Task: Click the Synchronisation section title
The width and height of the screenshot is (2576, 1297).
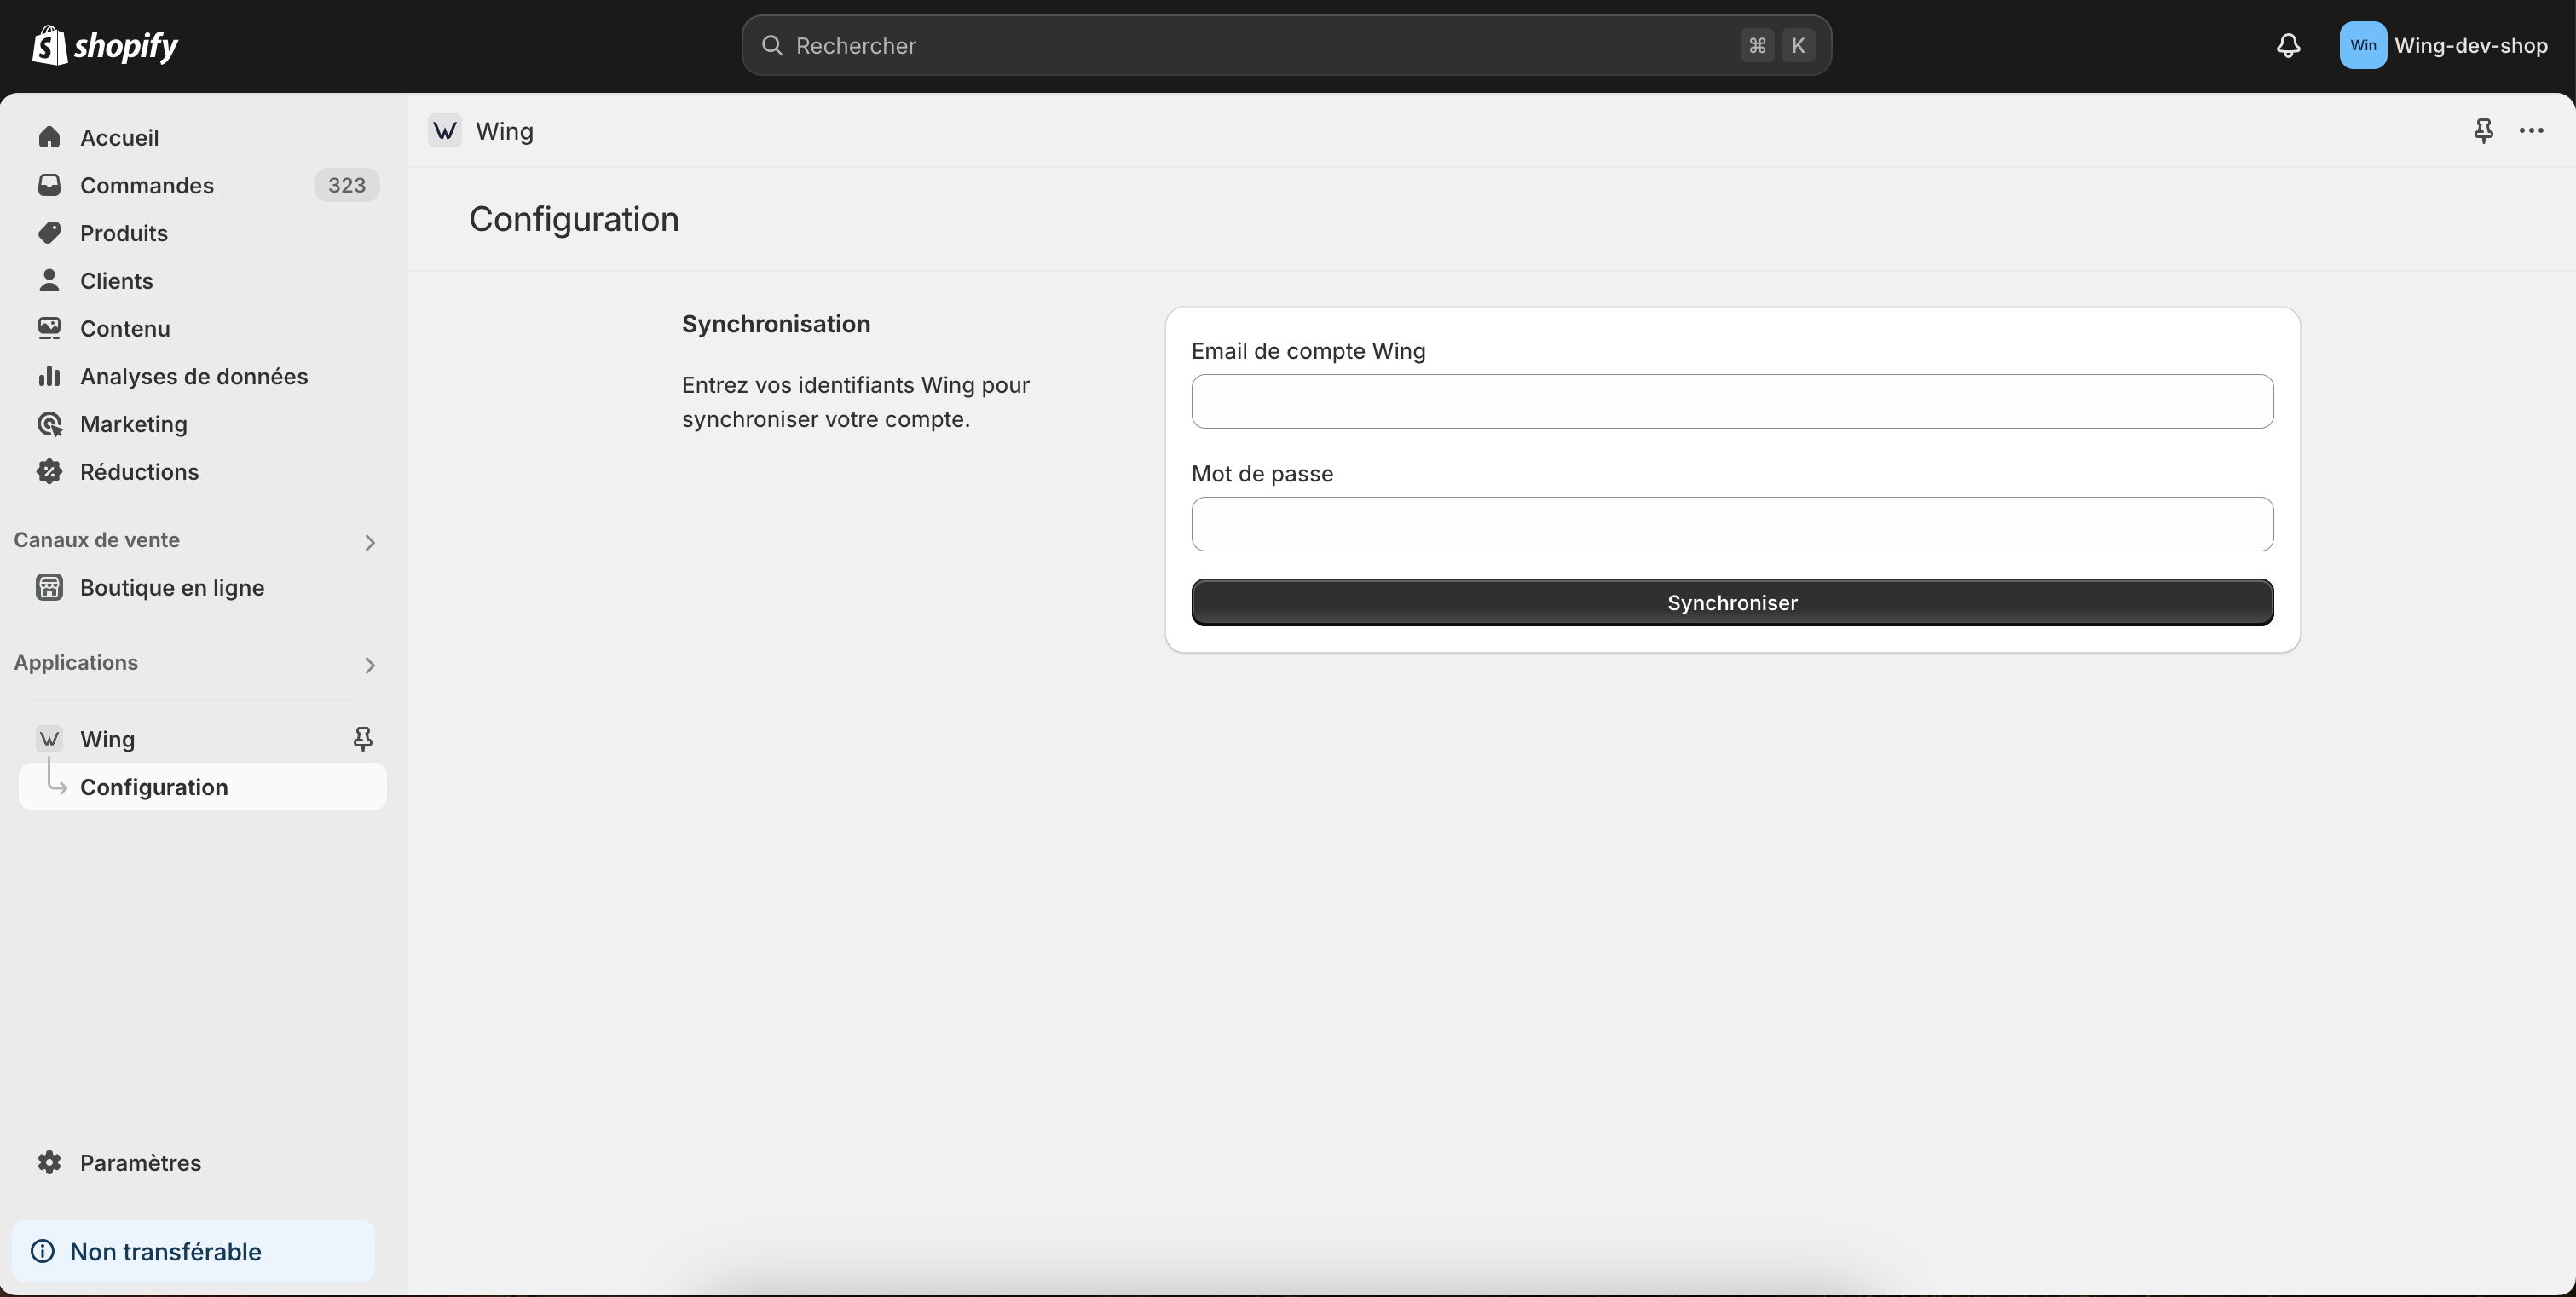Action: click(x=776, y=324)
